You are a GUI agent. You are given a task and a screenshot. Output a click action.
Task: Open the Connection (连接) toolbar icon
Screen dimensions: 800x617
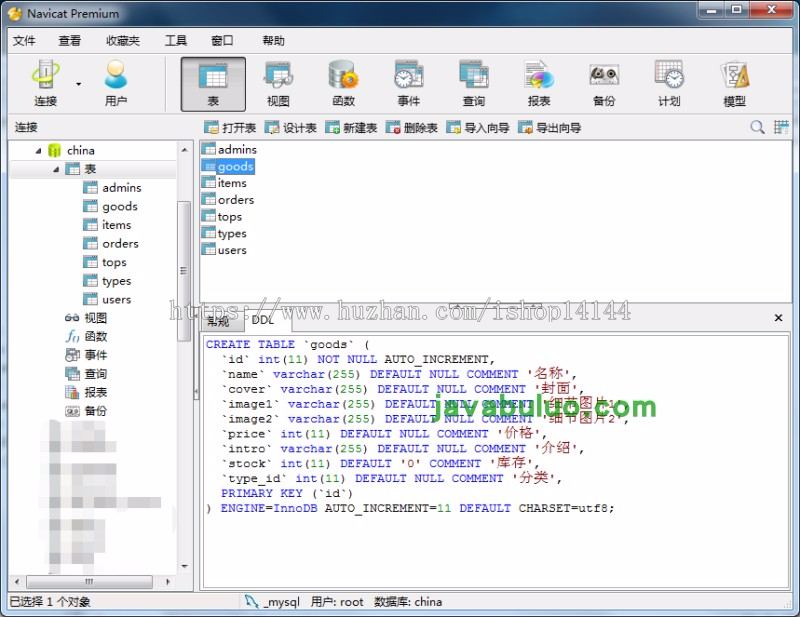pos(45,84)
